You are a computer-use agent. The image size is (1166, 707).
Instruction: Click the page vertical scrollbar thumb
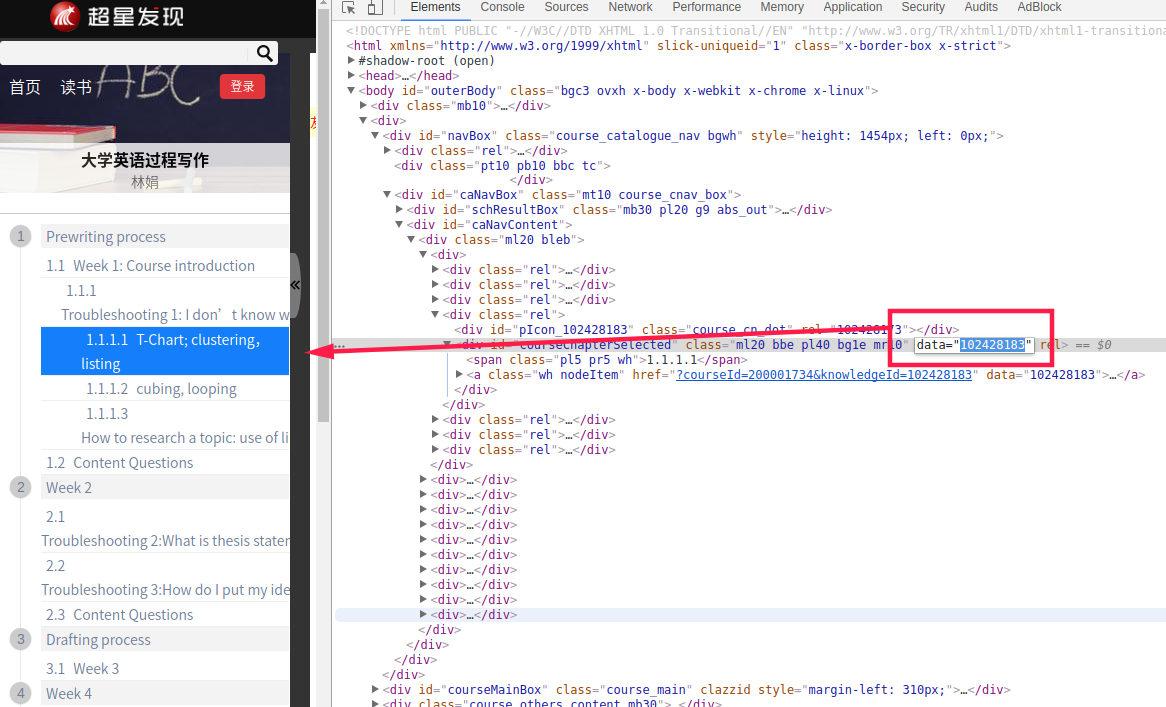coord(323,215)
